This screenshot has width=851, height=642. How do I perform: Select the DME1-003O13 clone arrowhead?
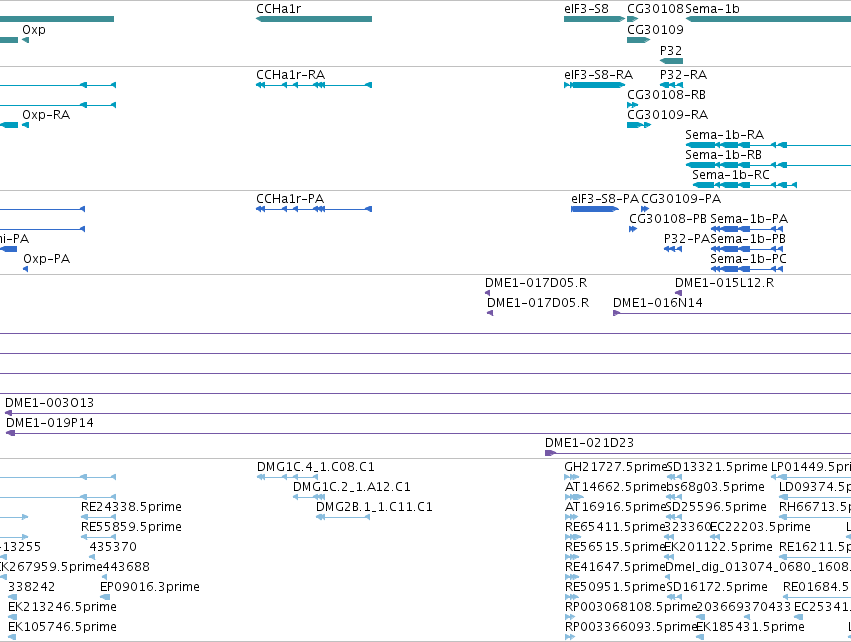[x=8, y=413]
